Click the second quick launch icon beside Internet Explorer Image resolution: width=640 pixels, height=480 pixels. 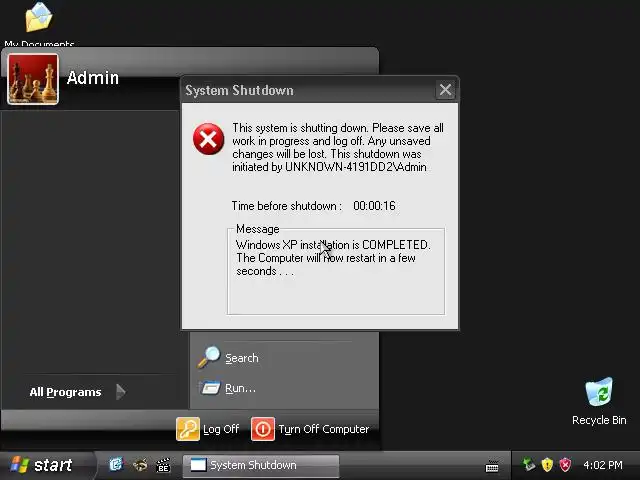click(x=140, y=464)
